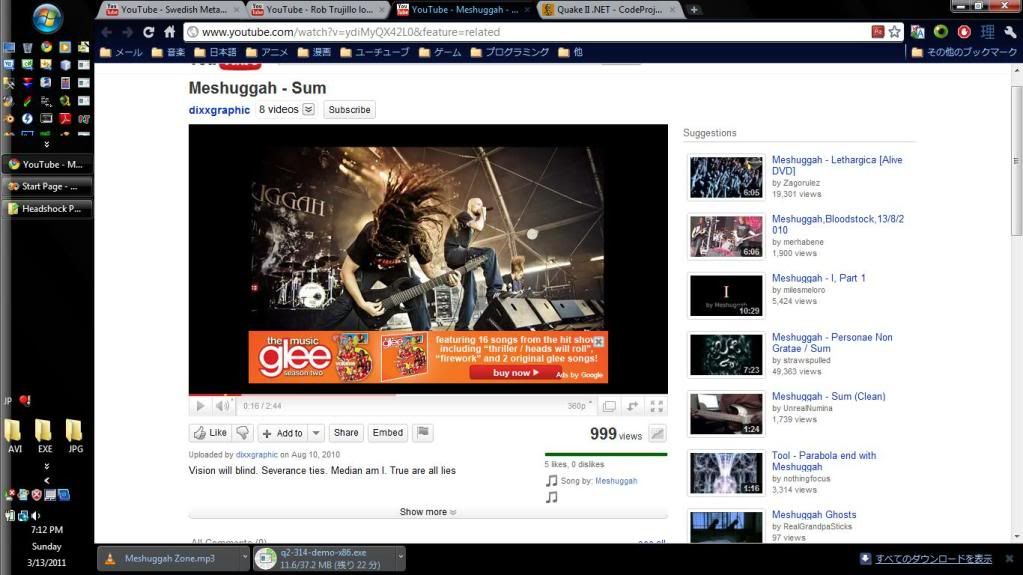Click the browser forward arrow
The width and height of the screenshot is (1023, 575).
point(128,32)
